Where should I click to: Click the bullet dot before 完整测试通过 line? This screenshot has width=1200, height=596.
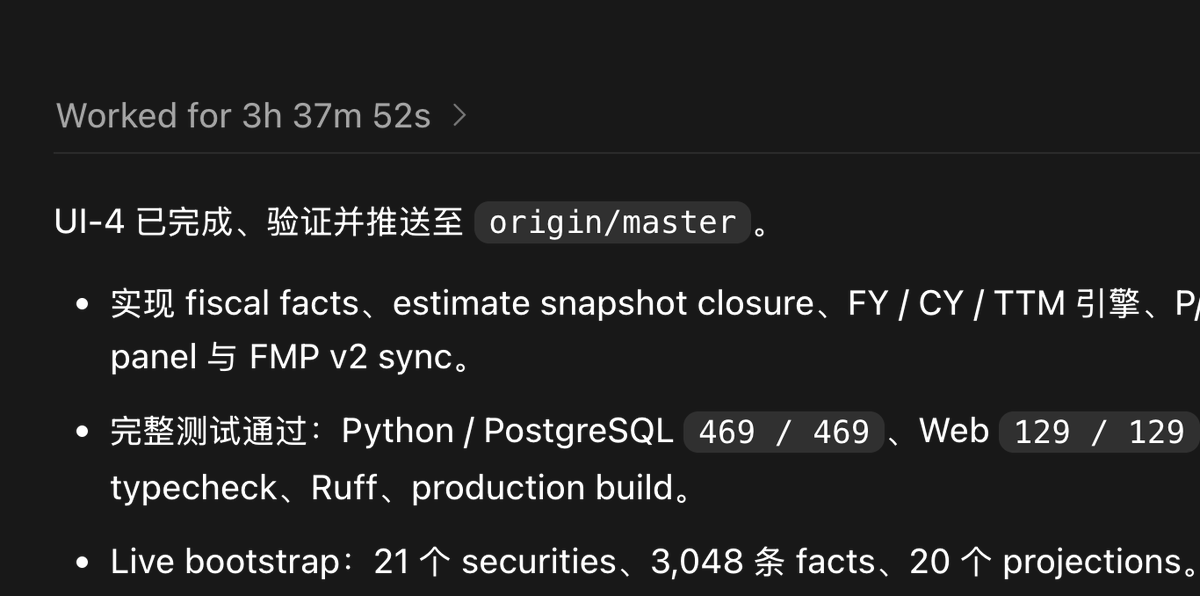pyautogui.click(x=84, y=432)
